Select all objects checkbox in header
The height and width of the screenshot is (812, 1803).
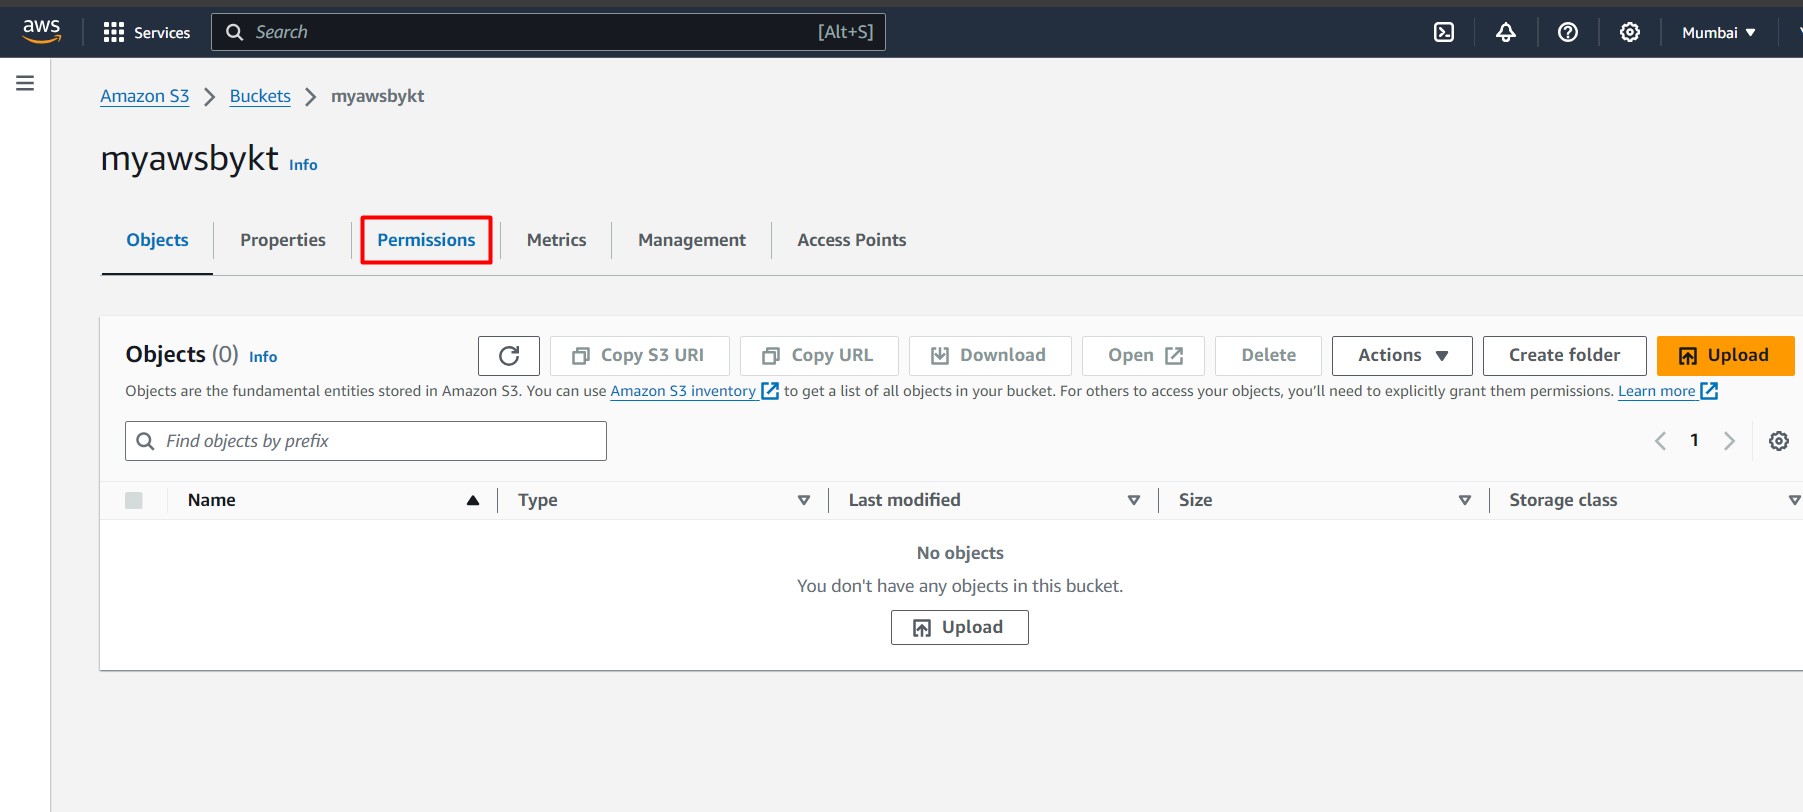pos(134,500)
